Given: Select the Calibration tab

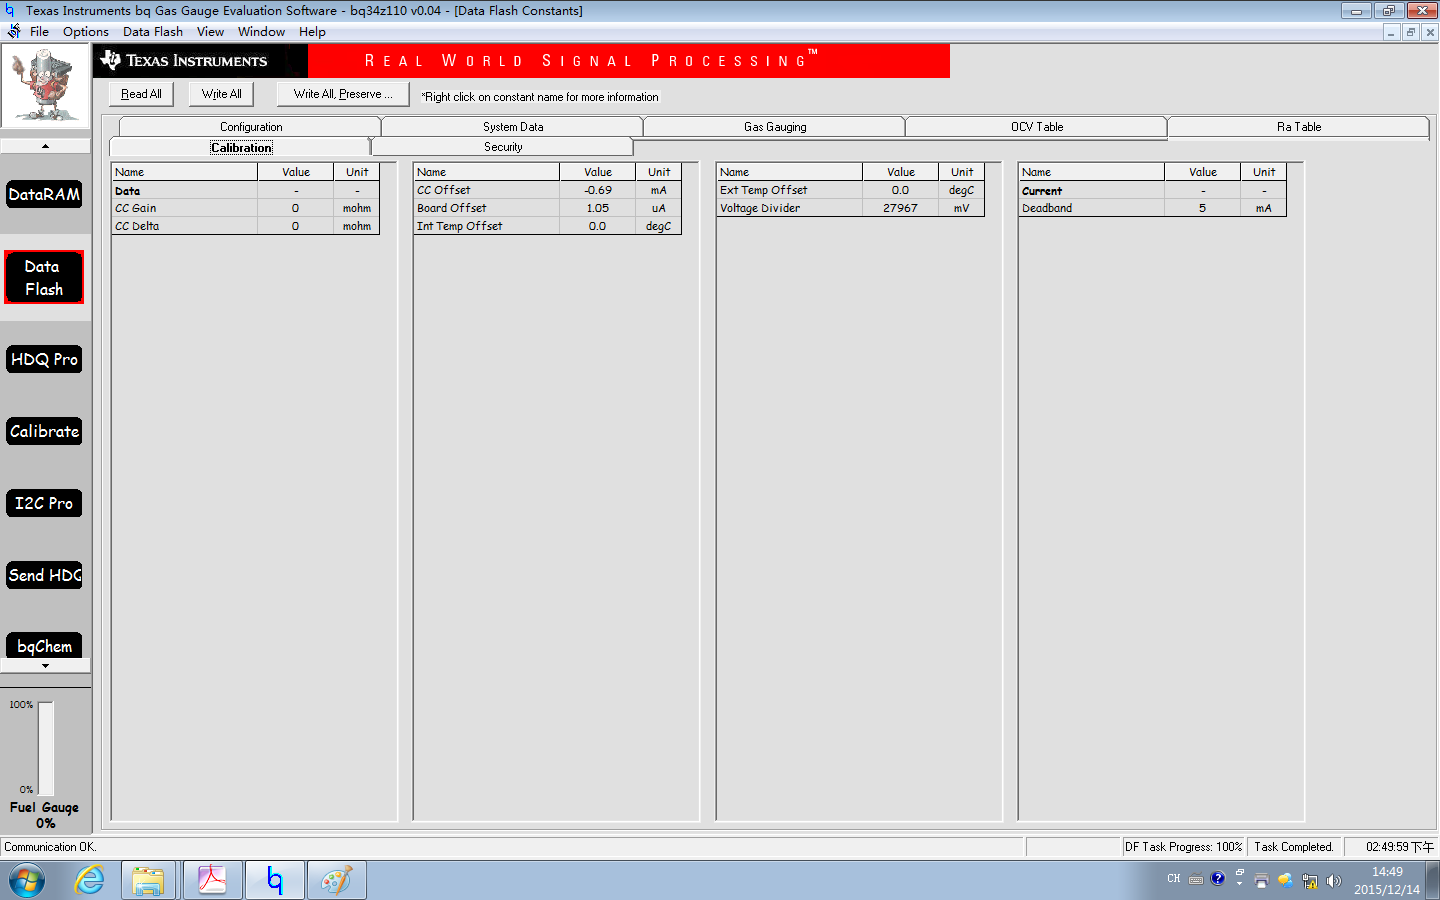Looking at the screenshot, I should coord(241,147).
